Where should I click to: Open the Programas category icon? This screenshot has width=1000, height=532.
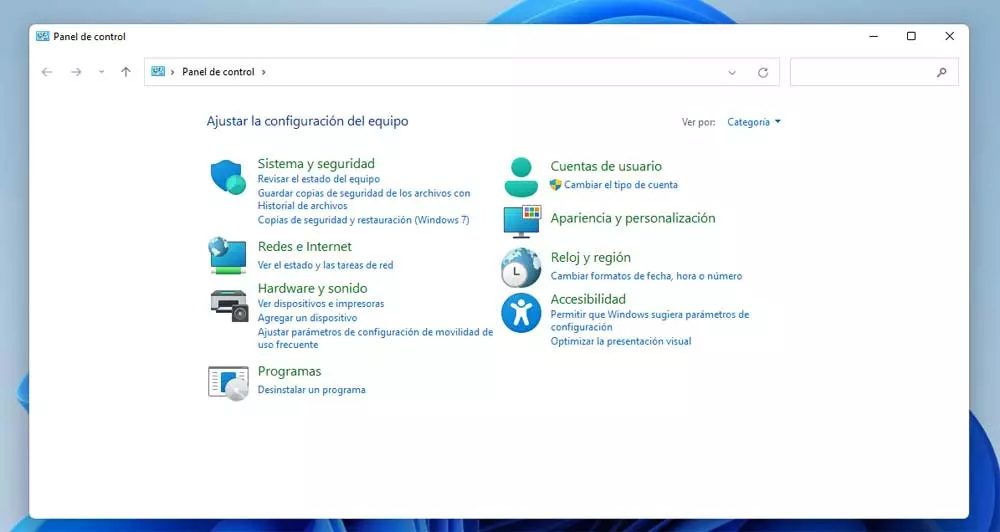pos(228,383)
